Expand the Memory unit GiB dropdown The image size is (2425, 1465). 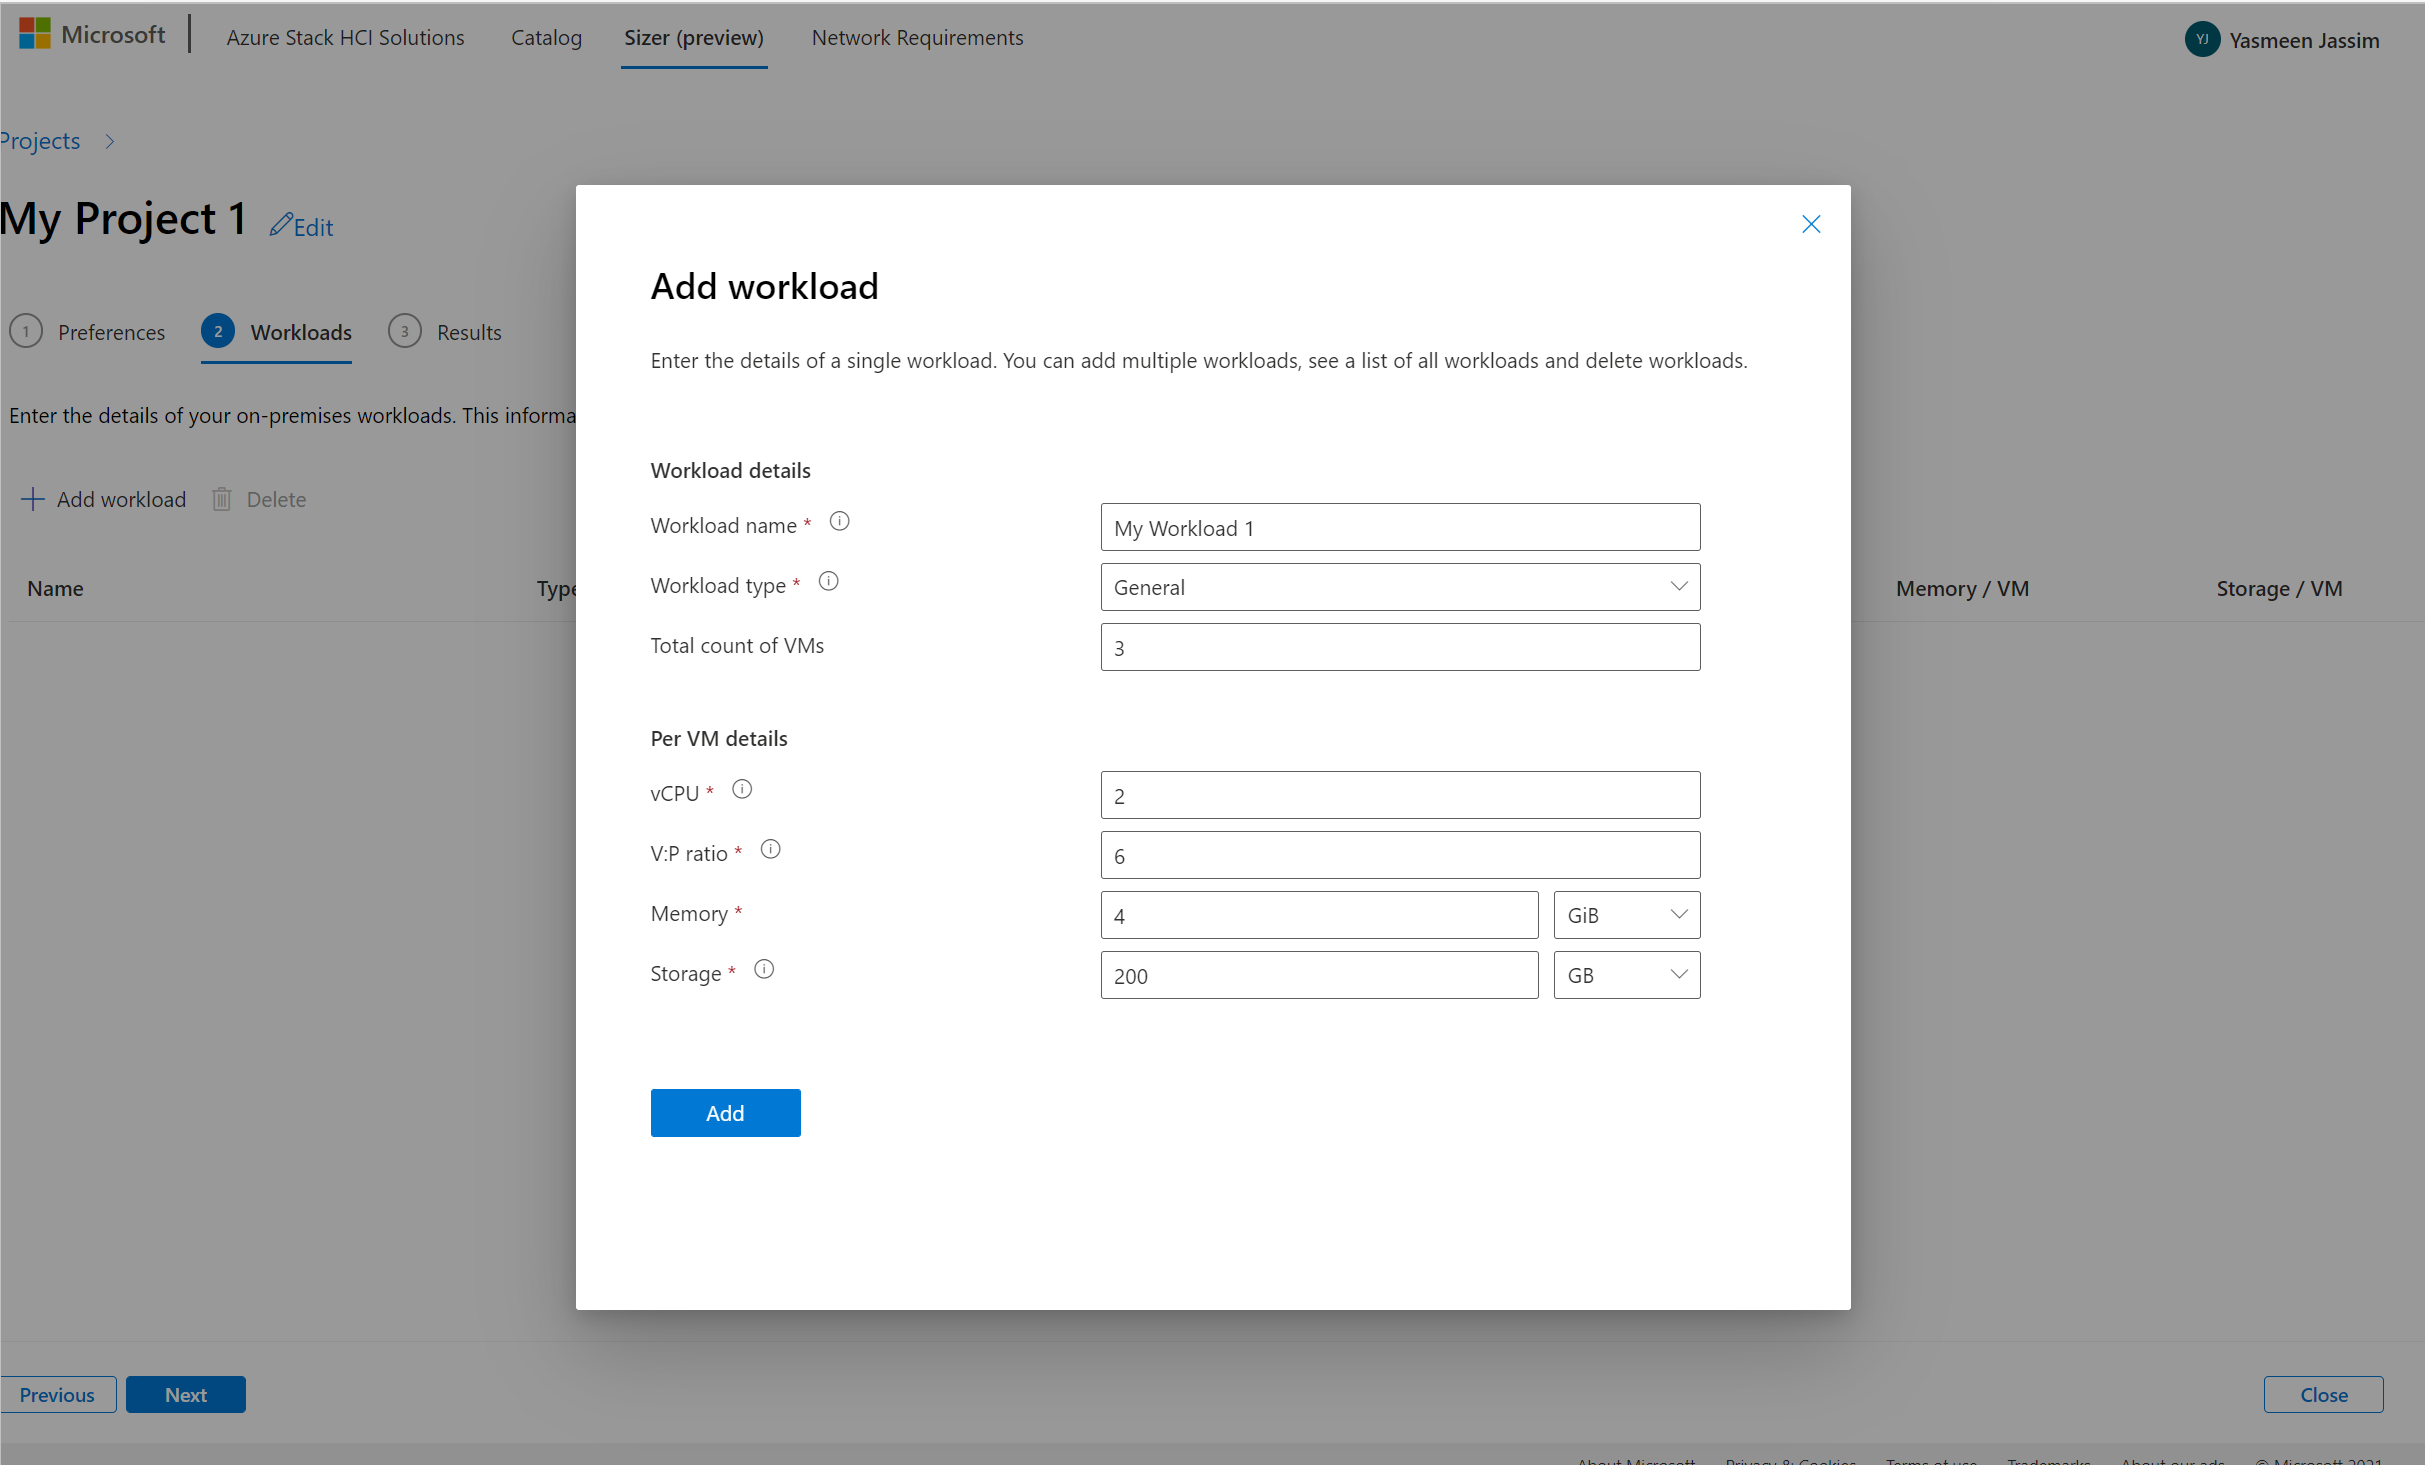pyautogui.click(x=1626, y=915)
